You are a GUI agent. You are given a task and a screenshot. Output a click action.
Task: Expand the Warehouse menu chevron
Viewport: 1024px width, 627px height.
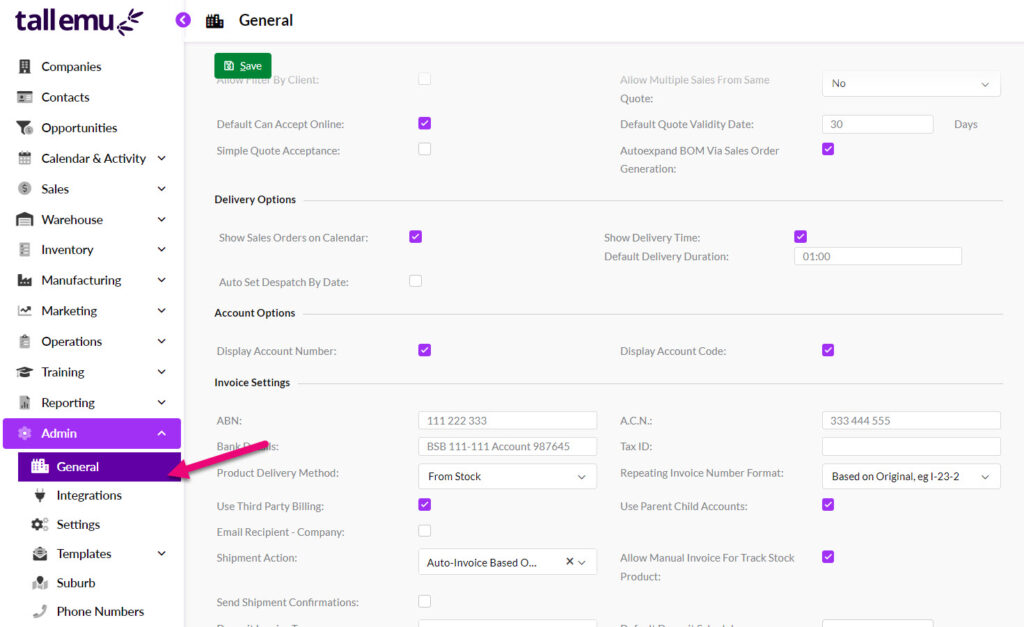(x=162, y=219)
